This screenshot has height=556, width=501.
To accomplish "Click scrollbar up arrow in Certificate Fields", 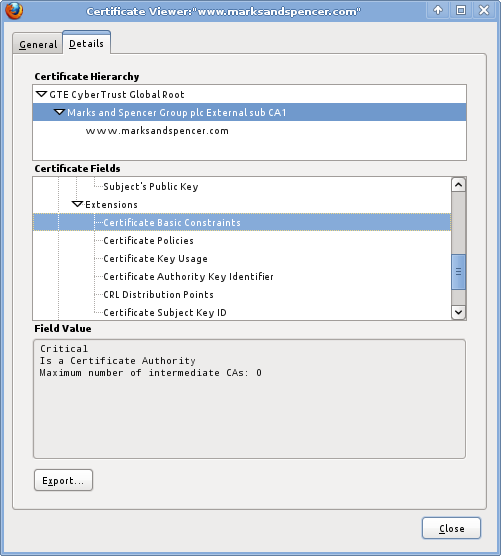I will click(458, 185).
